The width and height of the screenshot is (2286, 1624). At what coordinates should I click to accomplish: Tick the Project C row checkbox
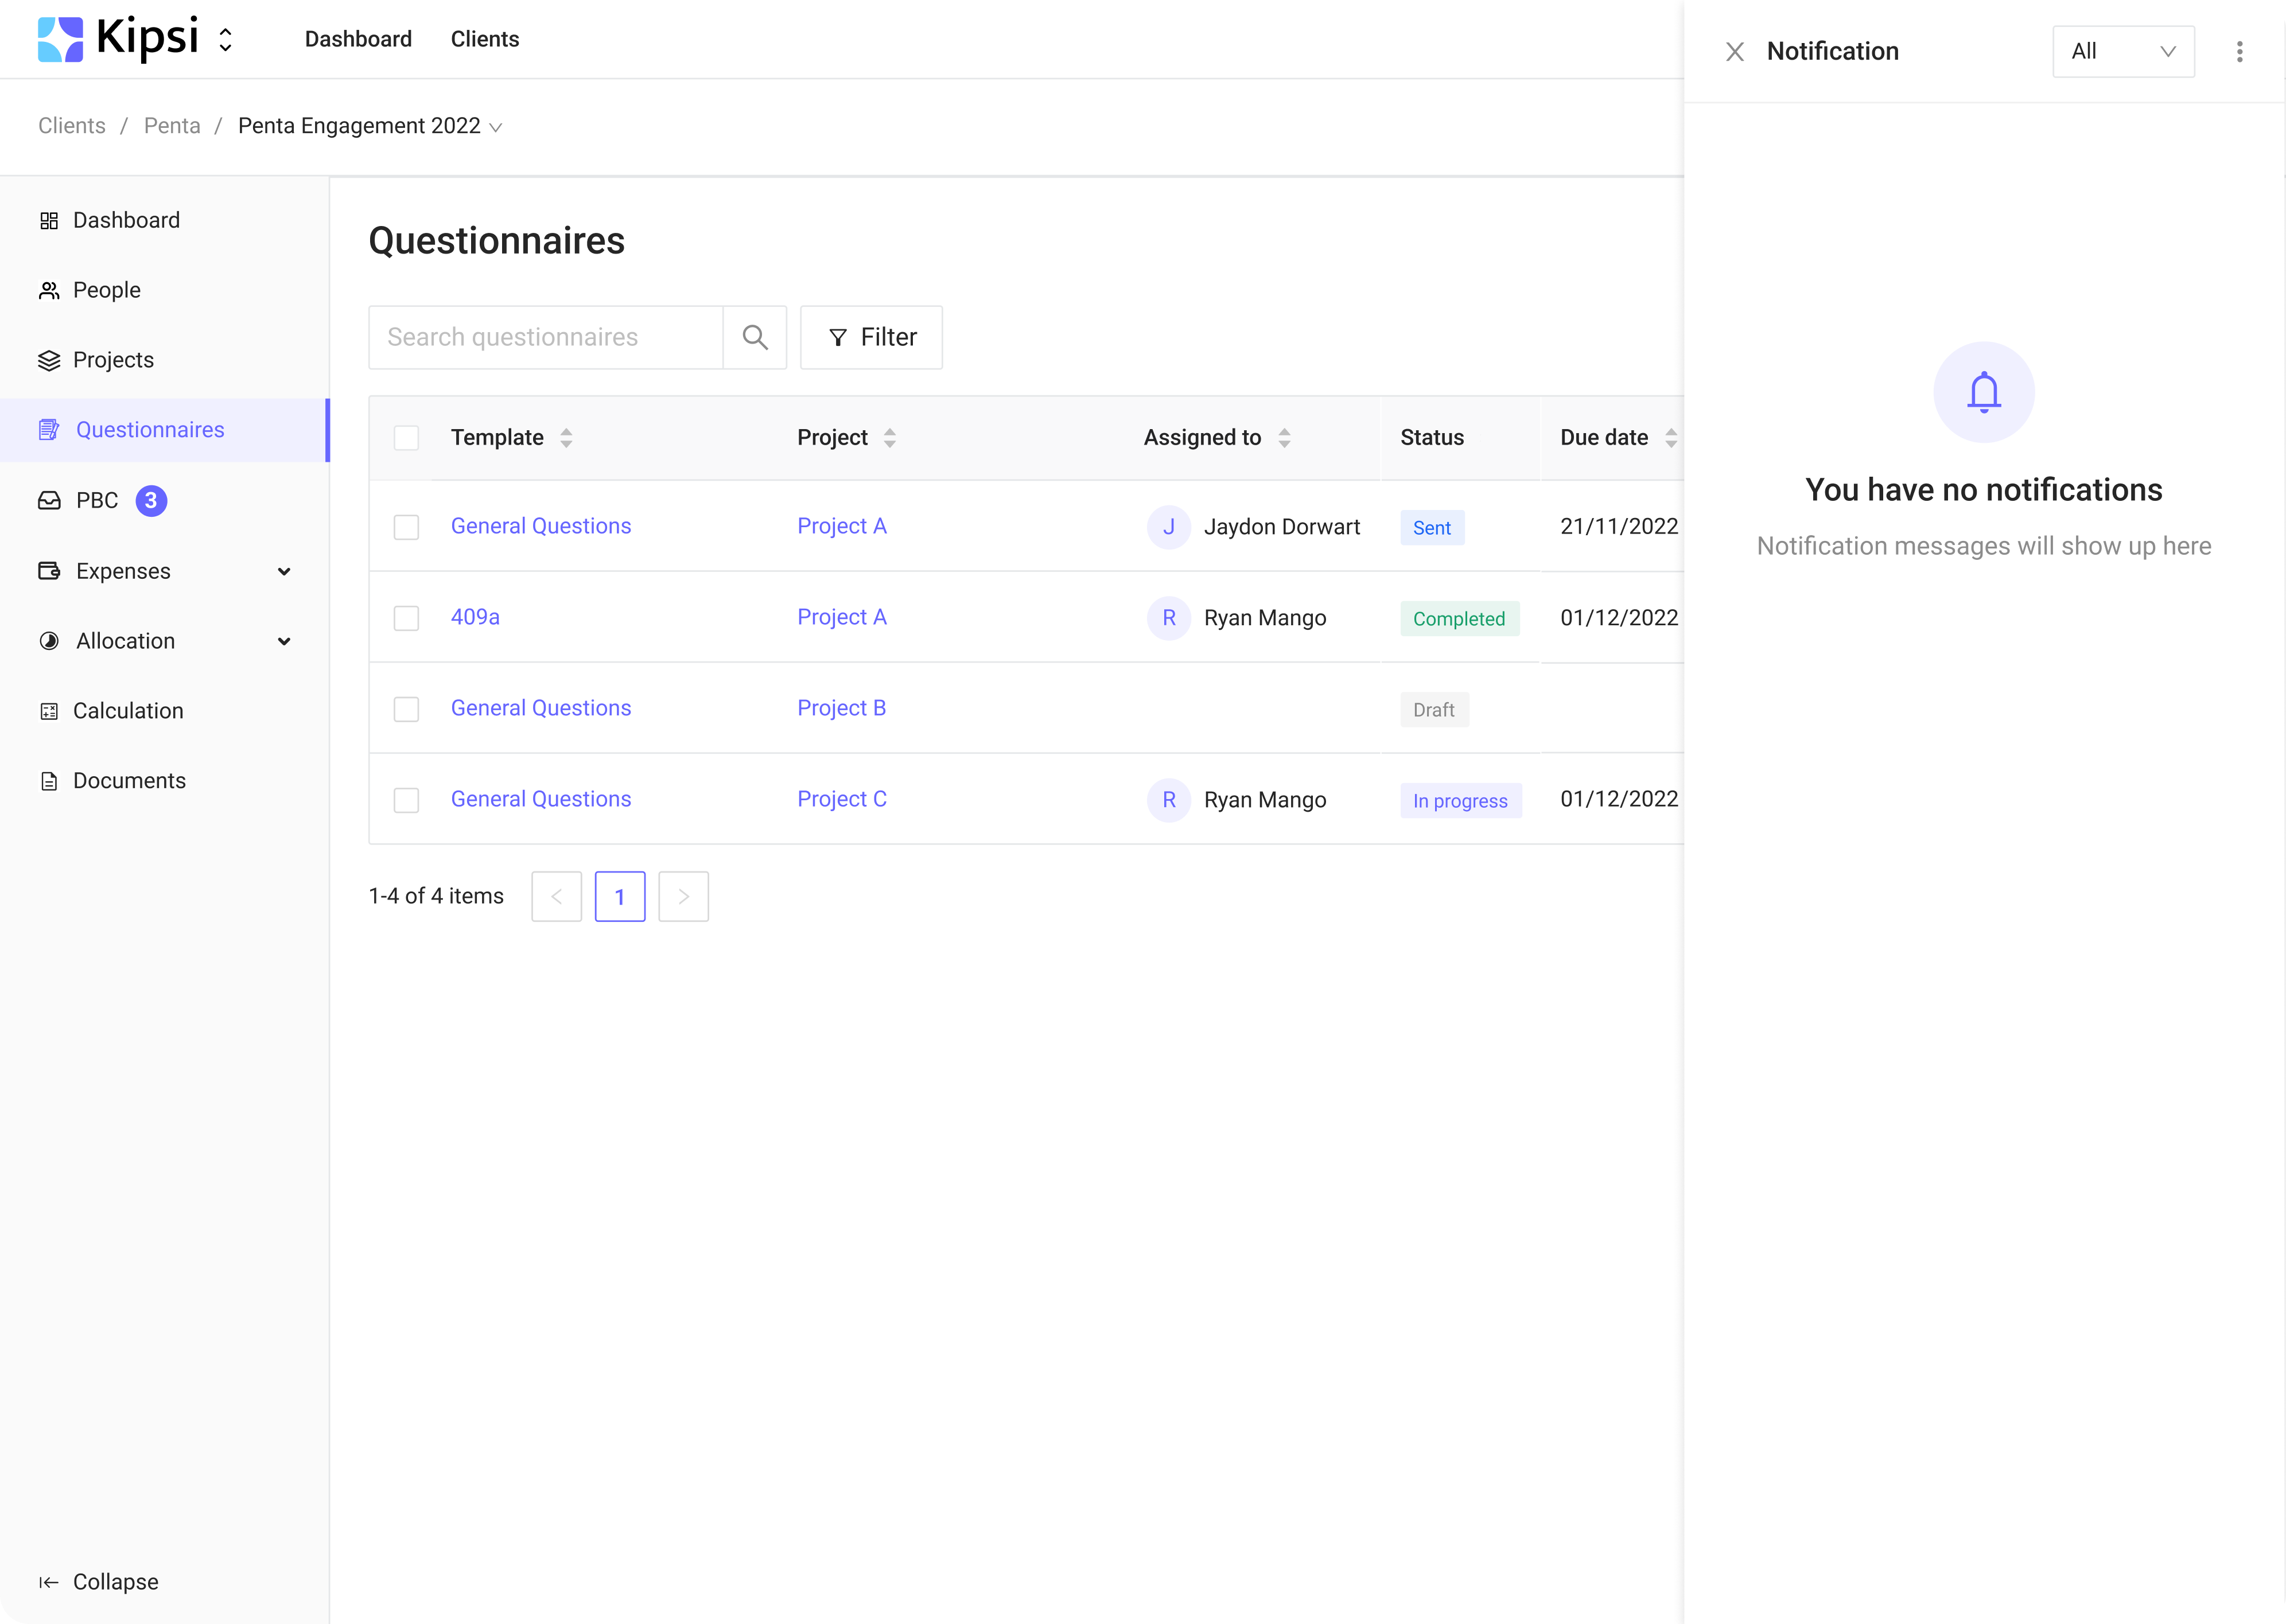coord(406,800)
